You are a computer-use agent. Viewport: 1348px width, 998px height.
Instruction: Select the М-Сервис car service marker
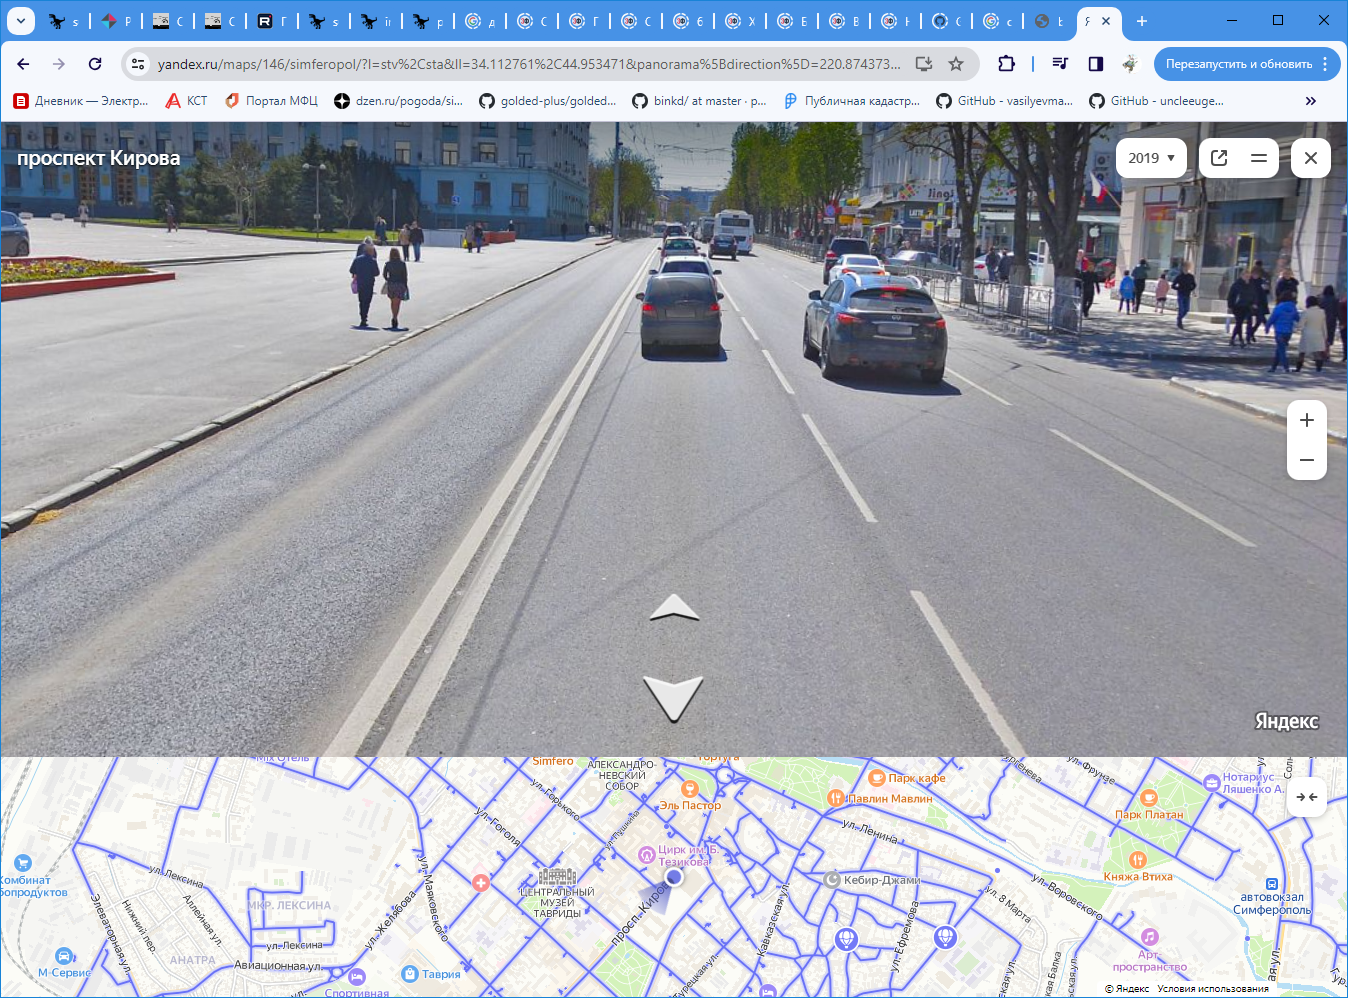[65, 956]
